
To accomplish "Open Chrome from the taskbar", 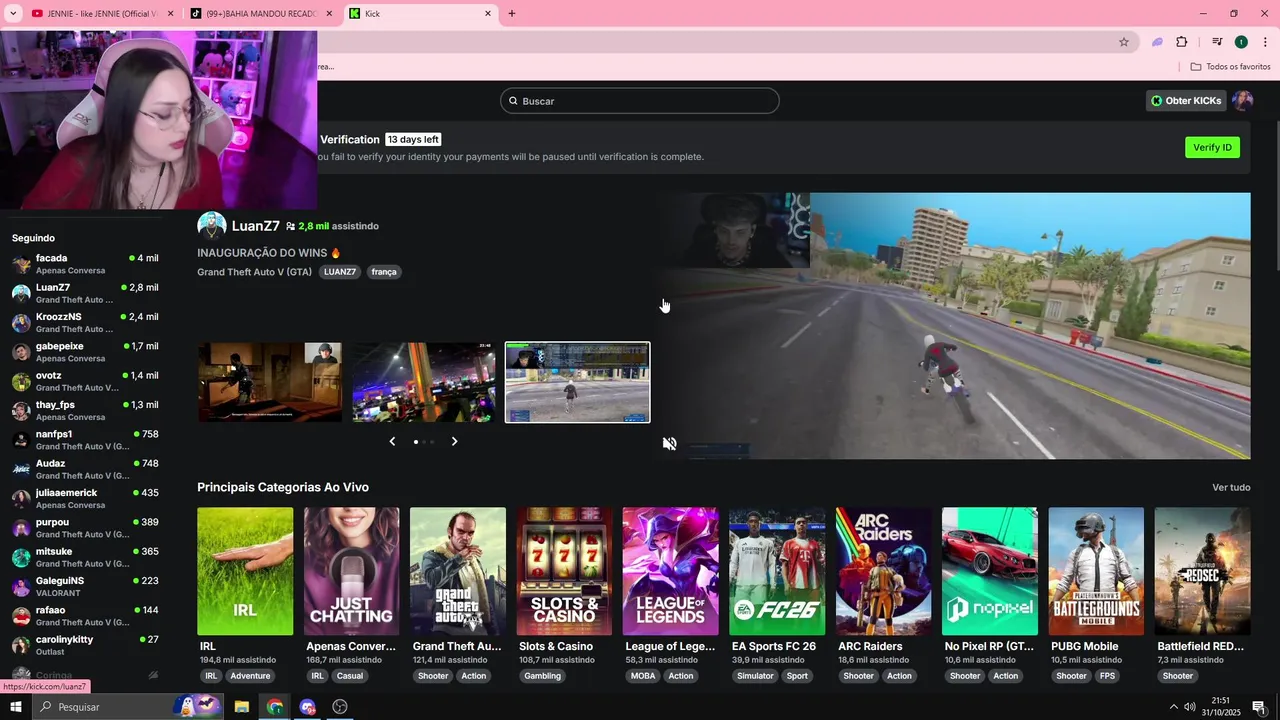I will (274, 707).
